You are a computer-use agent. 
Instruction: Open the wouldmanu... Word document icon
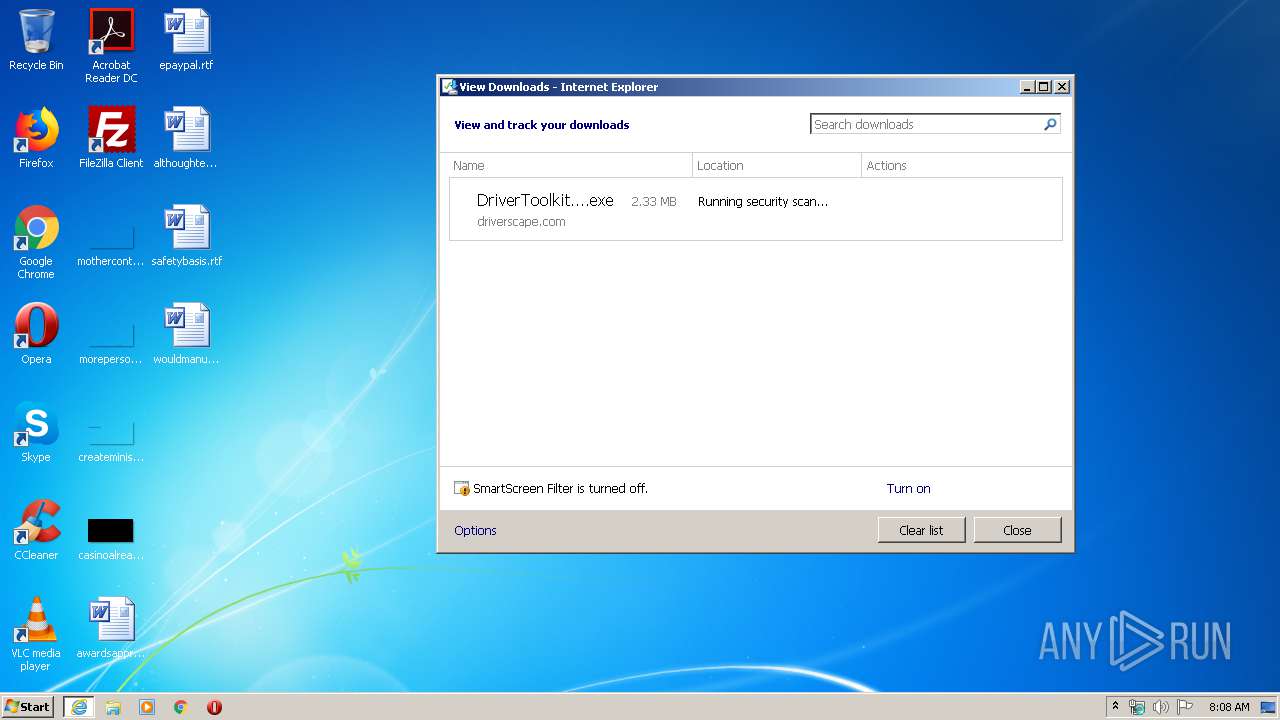click(x=186, y=334)
